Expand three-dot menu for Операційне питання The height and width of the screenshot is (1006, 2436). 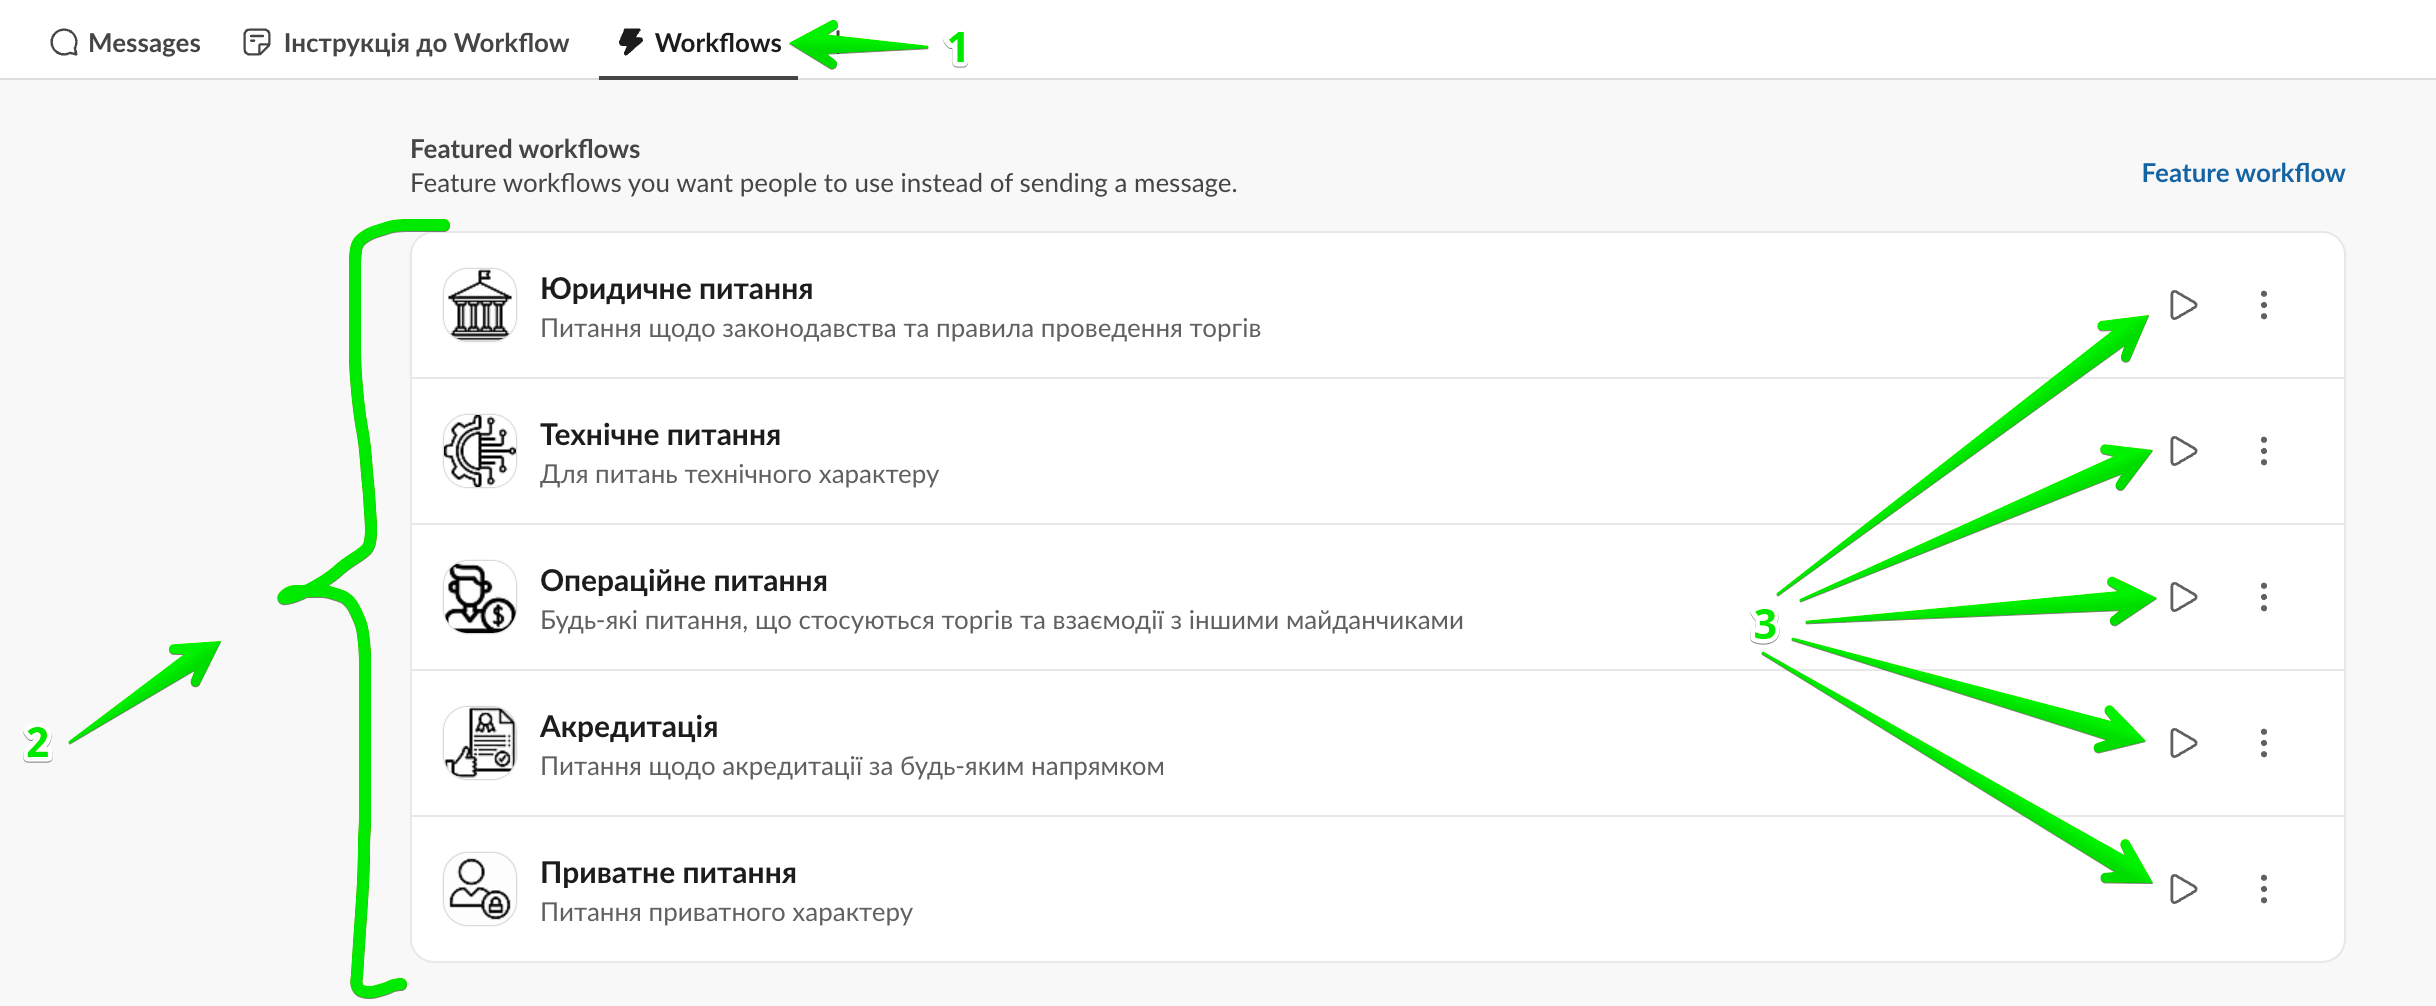point(2264,597)
